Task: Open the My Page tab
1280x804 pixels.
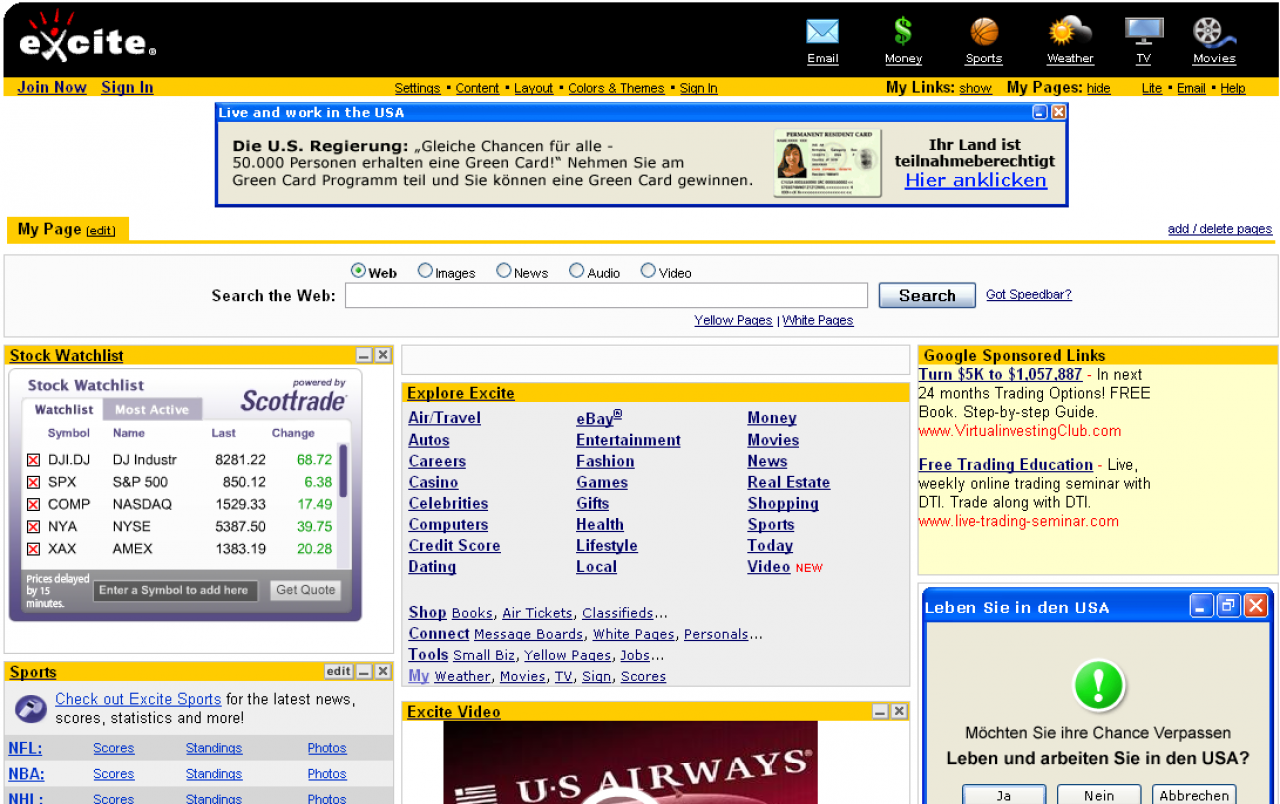Action: point(49,229)
